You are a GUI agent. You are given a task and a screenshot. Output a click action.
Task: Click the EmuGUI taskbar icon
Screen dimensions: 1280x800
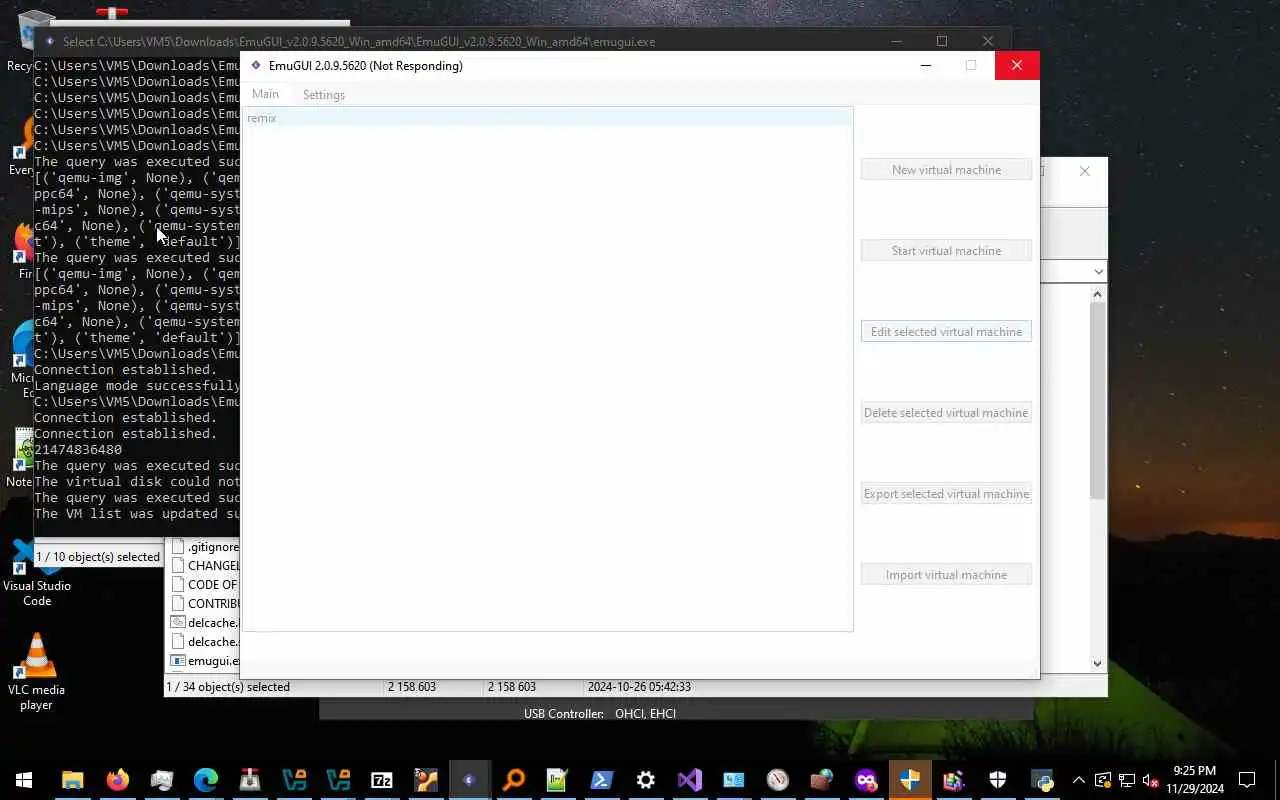(x=469, y=780)
